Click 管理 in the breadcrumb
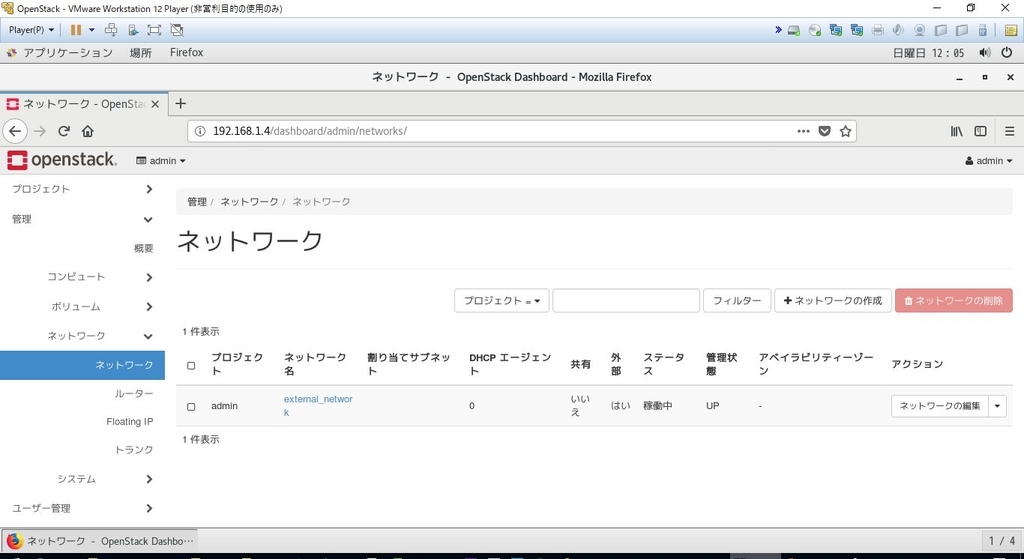 197,202
